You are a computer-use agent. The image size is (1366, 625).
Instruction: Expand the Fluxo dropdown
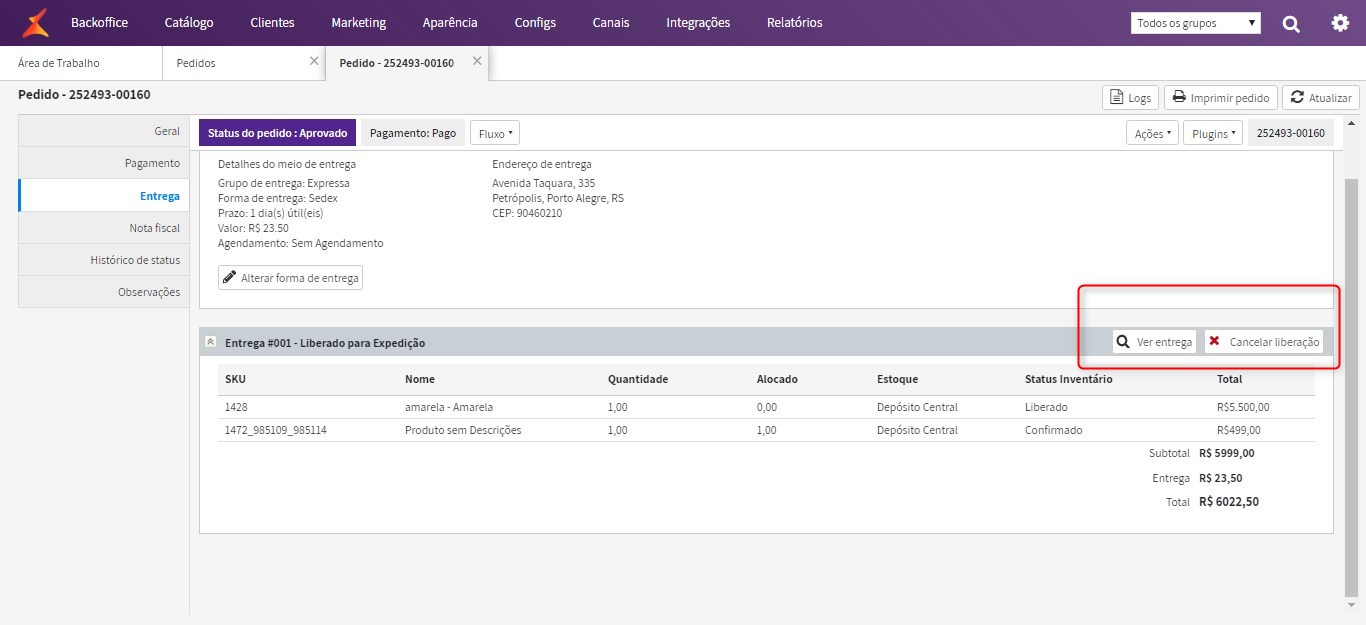click(x=495, y=133)
